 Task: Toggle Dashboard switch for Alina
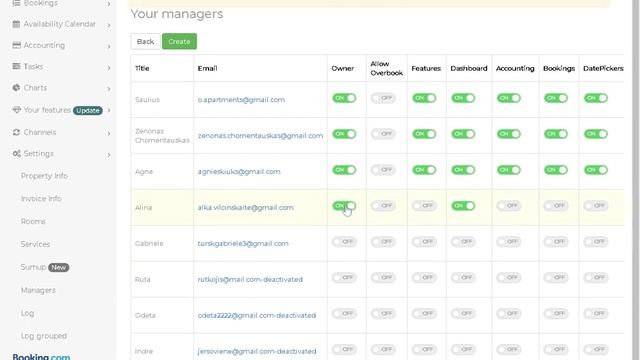463,206
